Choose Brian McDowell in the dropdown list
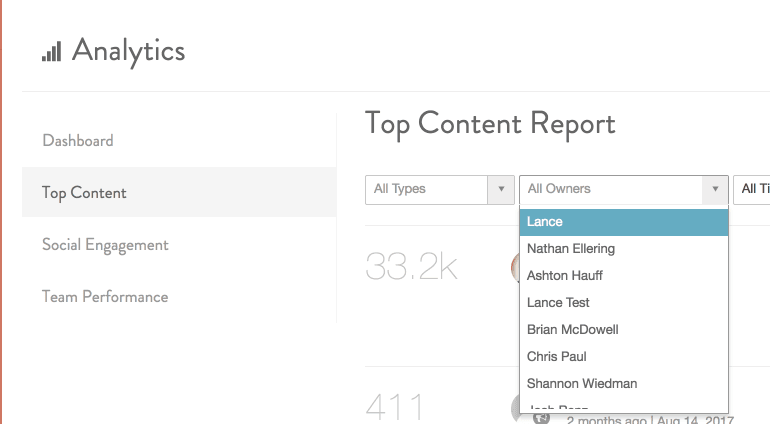 click(x=572, y=330)
